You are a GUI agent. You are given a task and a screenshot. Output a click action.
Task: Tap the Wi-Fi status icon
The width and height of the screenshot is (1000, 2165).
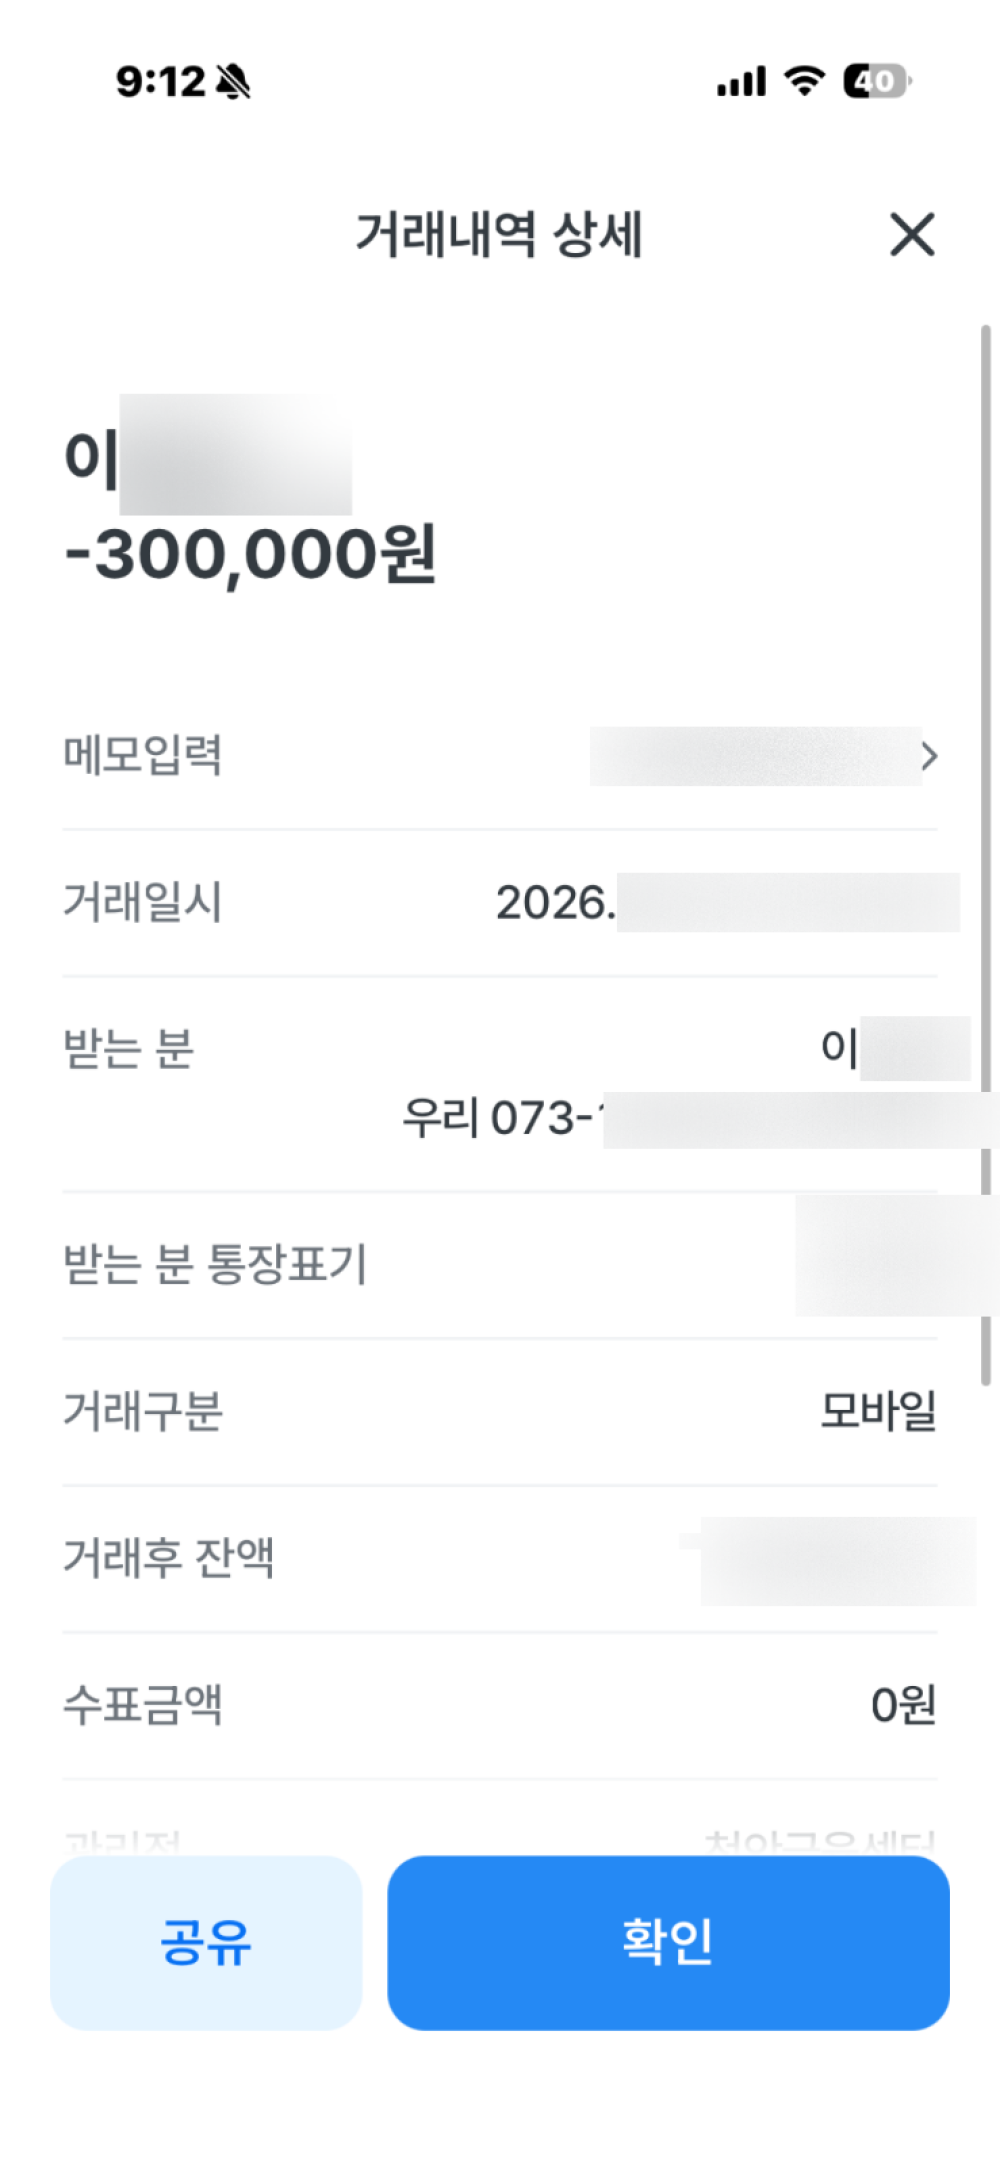(804, 81)
